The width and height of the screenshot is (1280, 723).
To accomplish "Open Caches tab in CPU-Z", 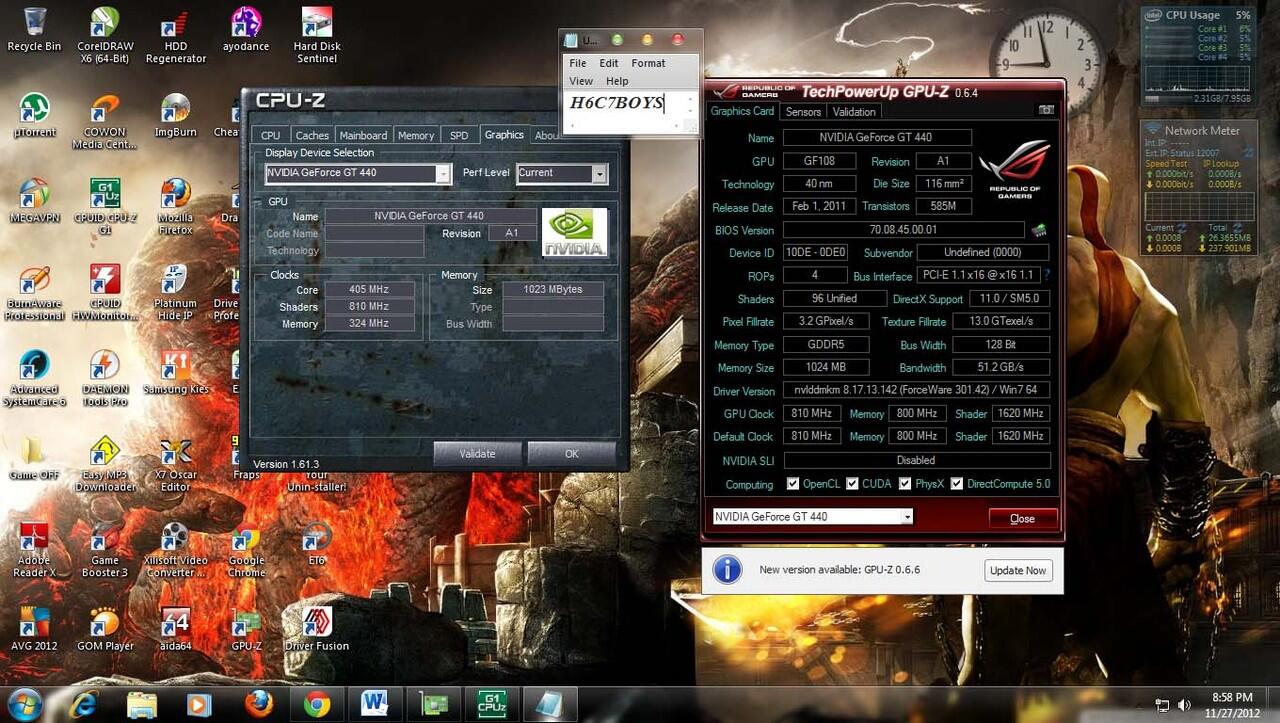I will click(x=312, y=135).
